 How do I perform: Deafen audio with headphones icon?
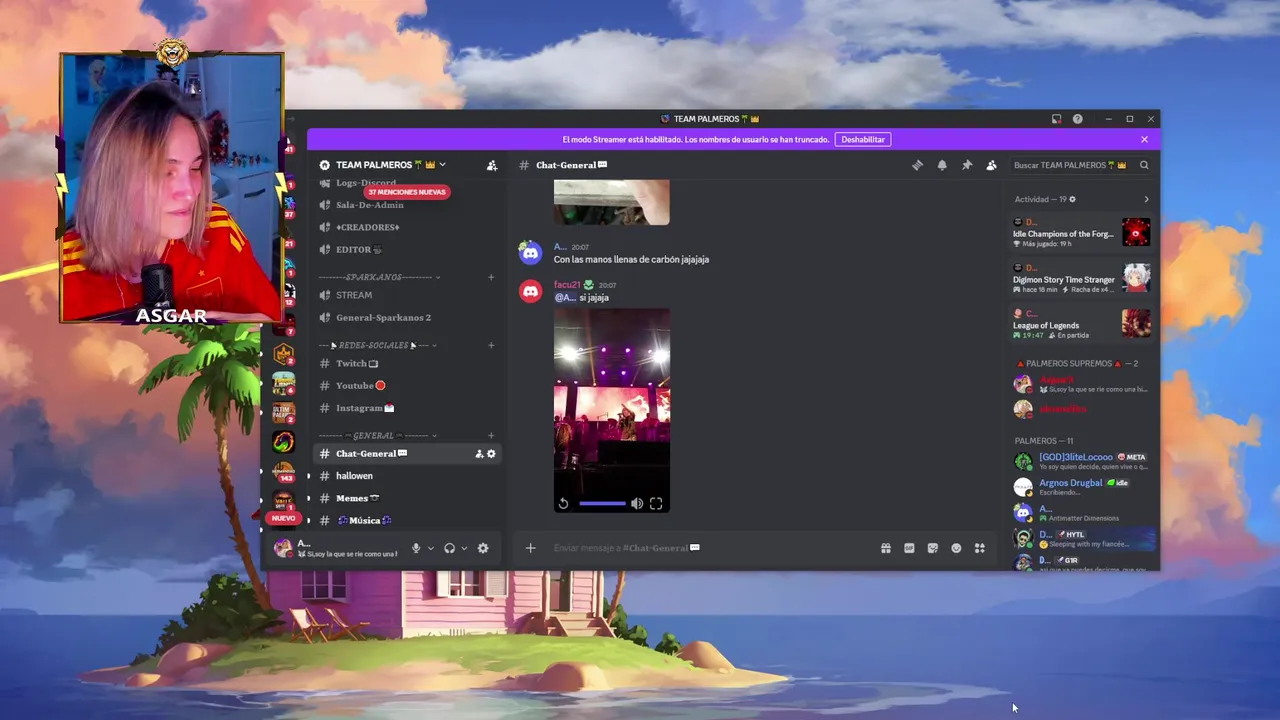click(449, 548)
